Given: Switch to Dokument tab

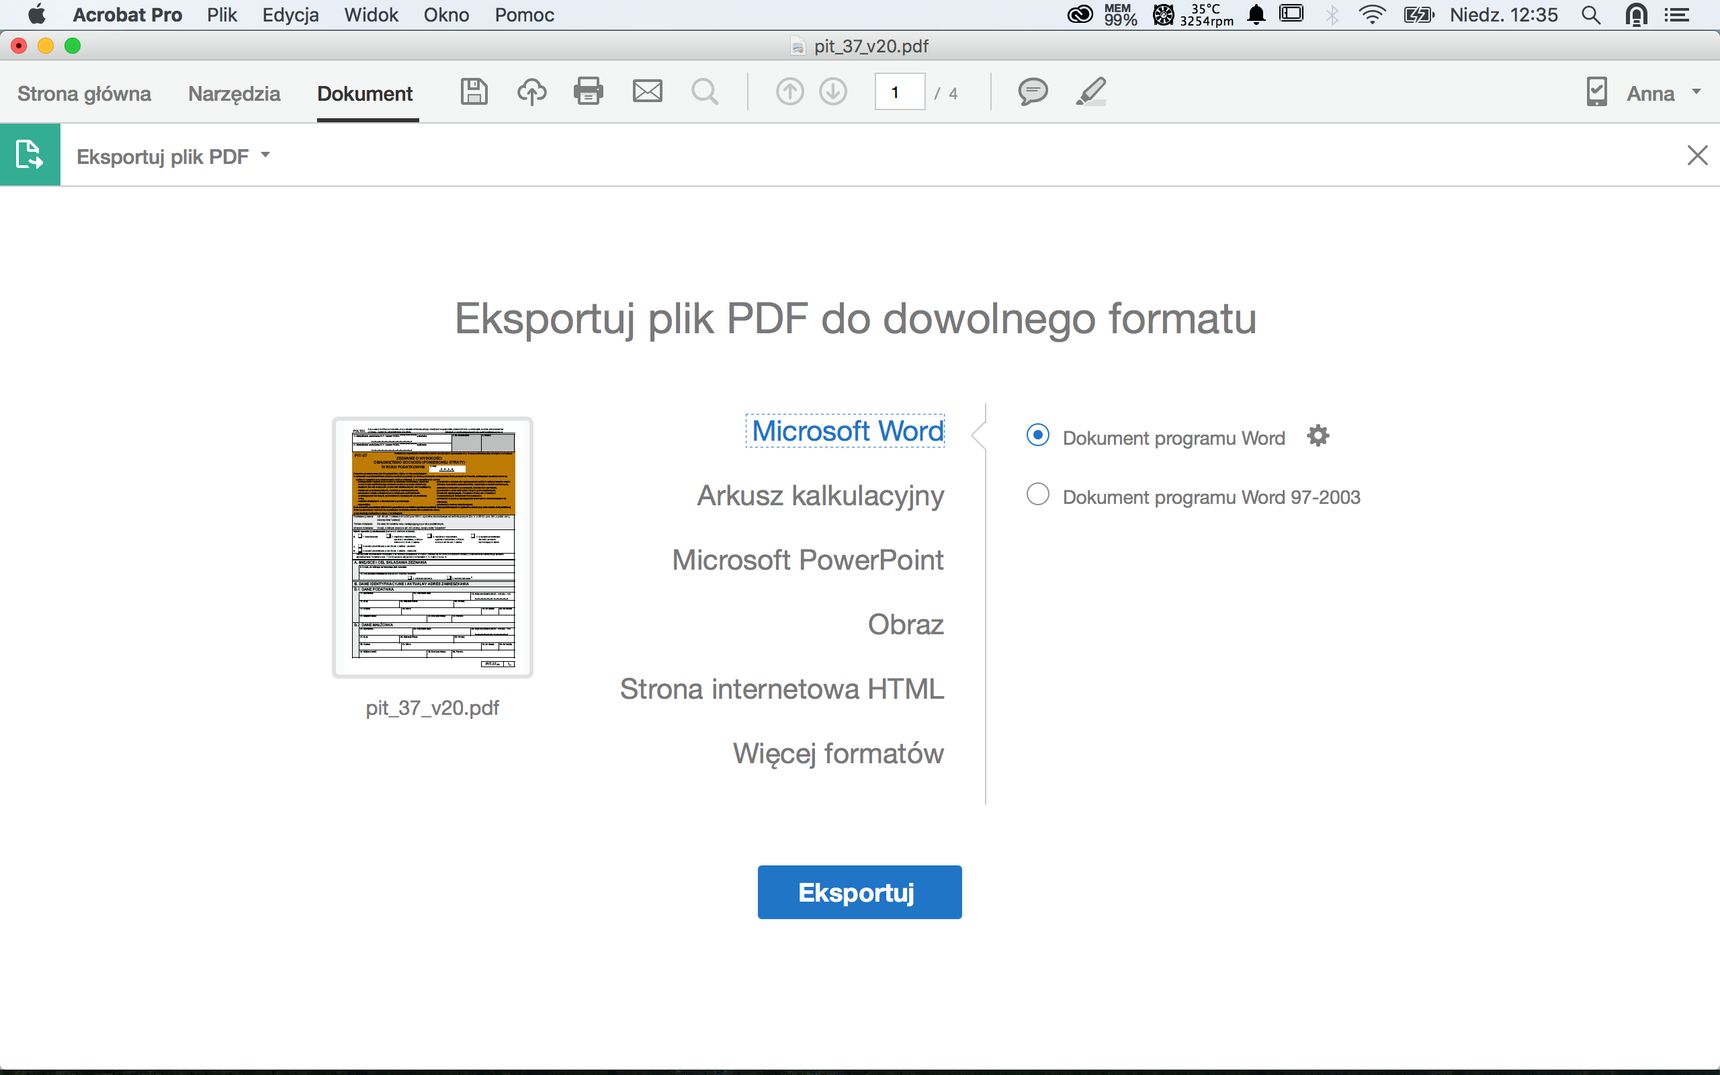Looking at the screenshot, I should point(365,93).
